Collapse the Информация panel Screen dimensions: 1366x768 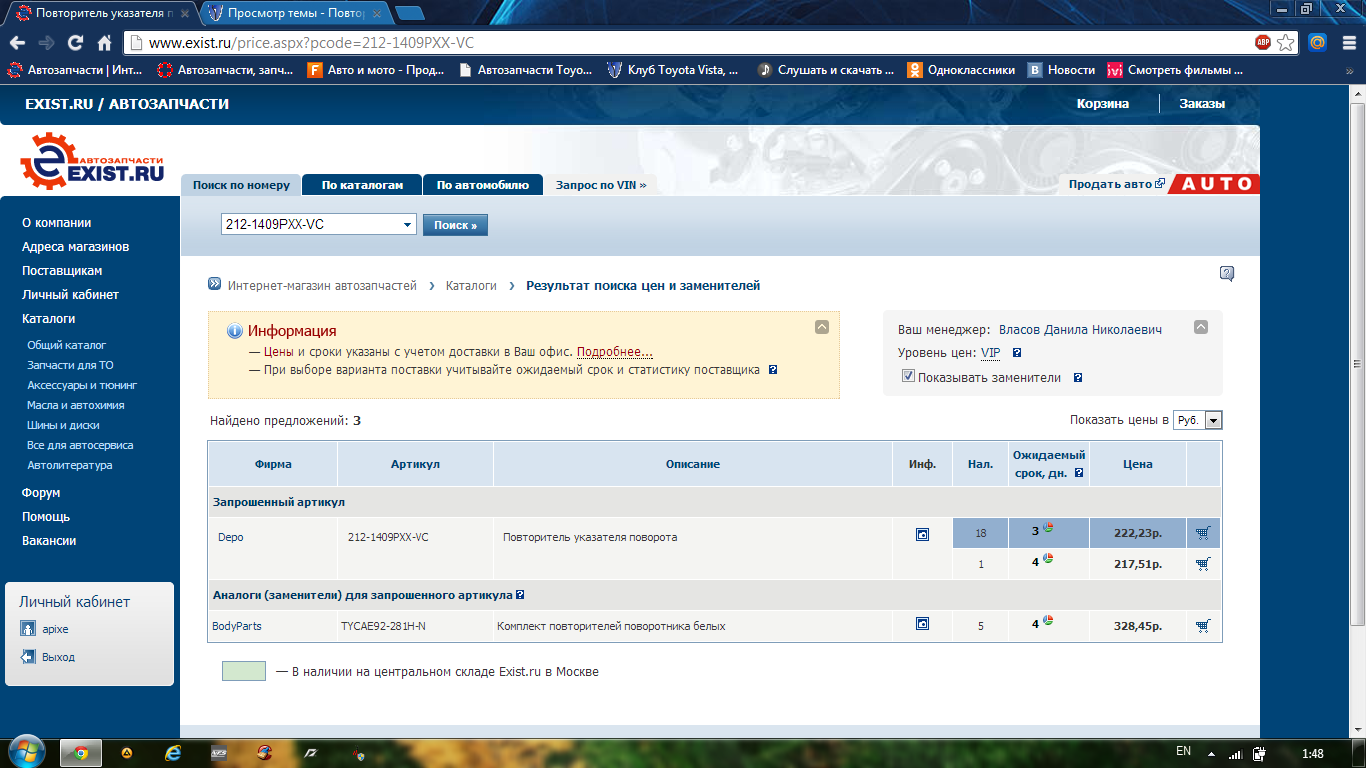(822, 327)
